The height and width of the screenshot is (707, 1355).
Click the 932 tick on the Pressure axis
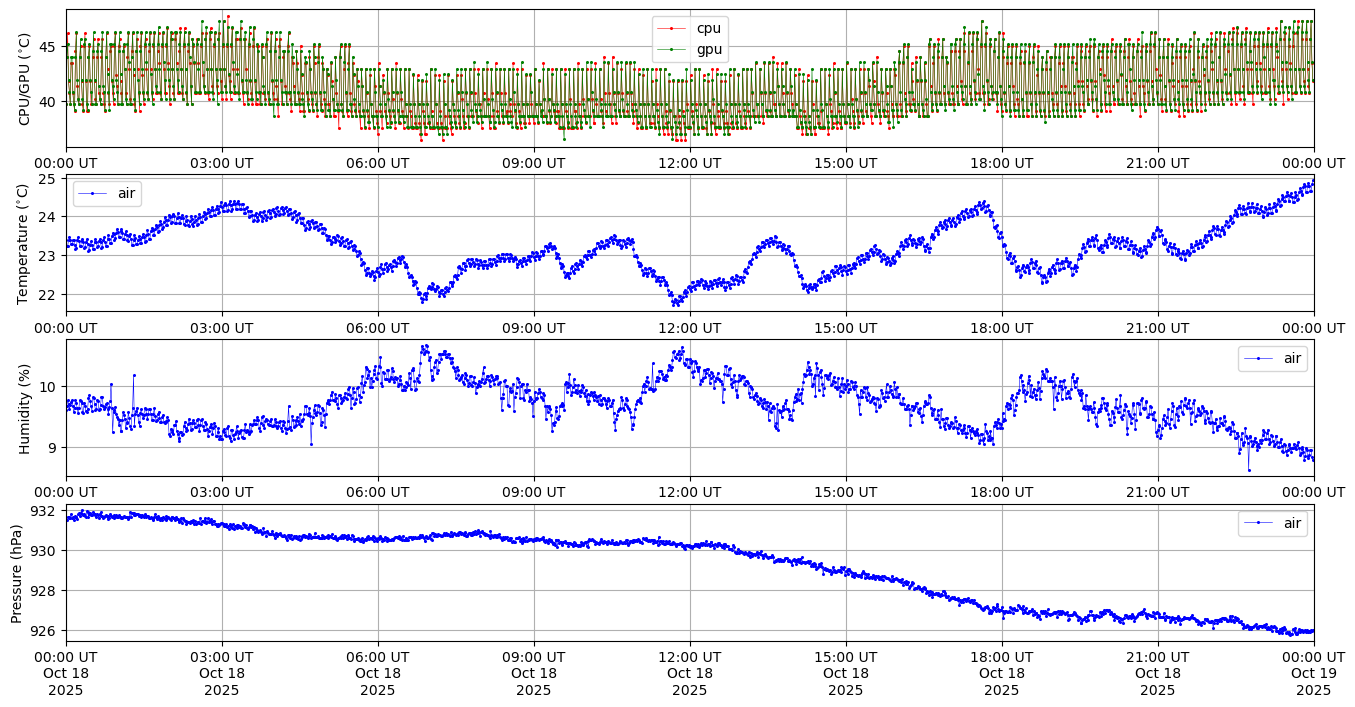tap(46, 511)
